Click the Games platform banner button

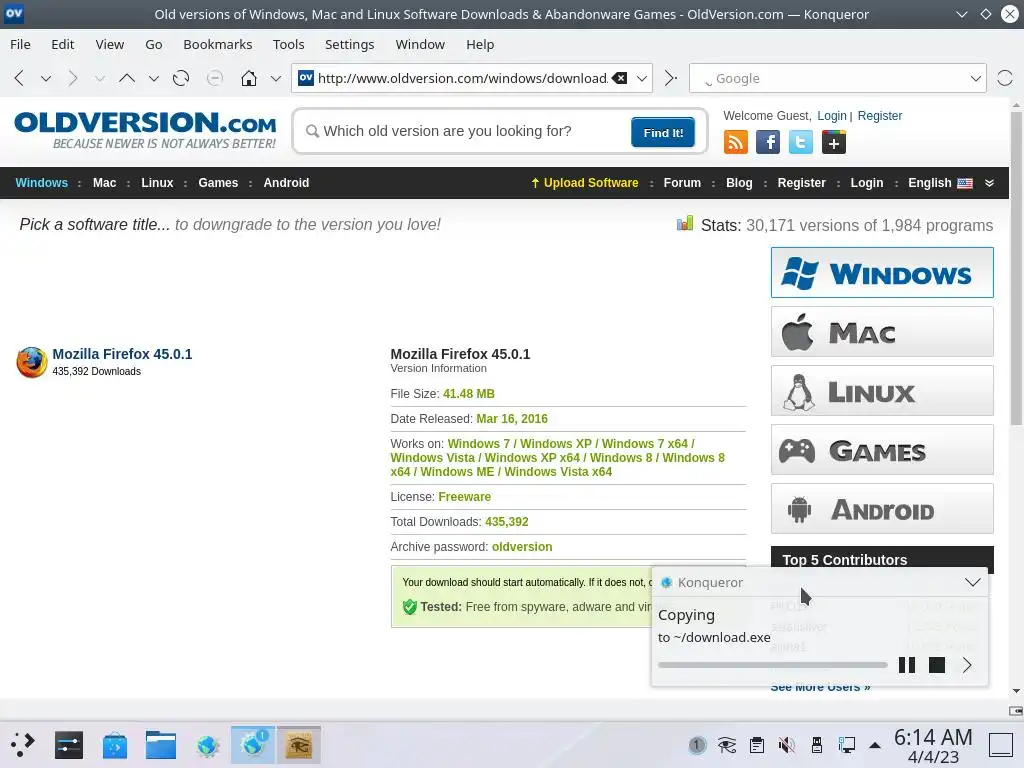[882, 450]
